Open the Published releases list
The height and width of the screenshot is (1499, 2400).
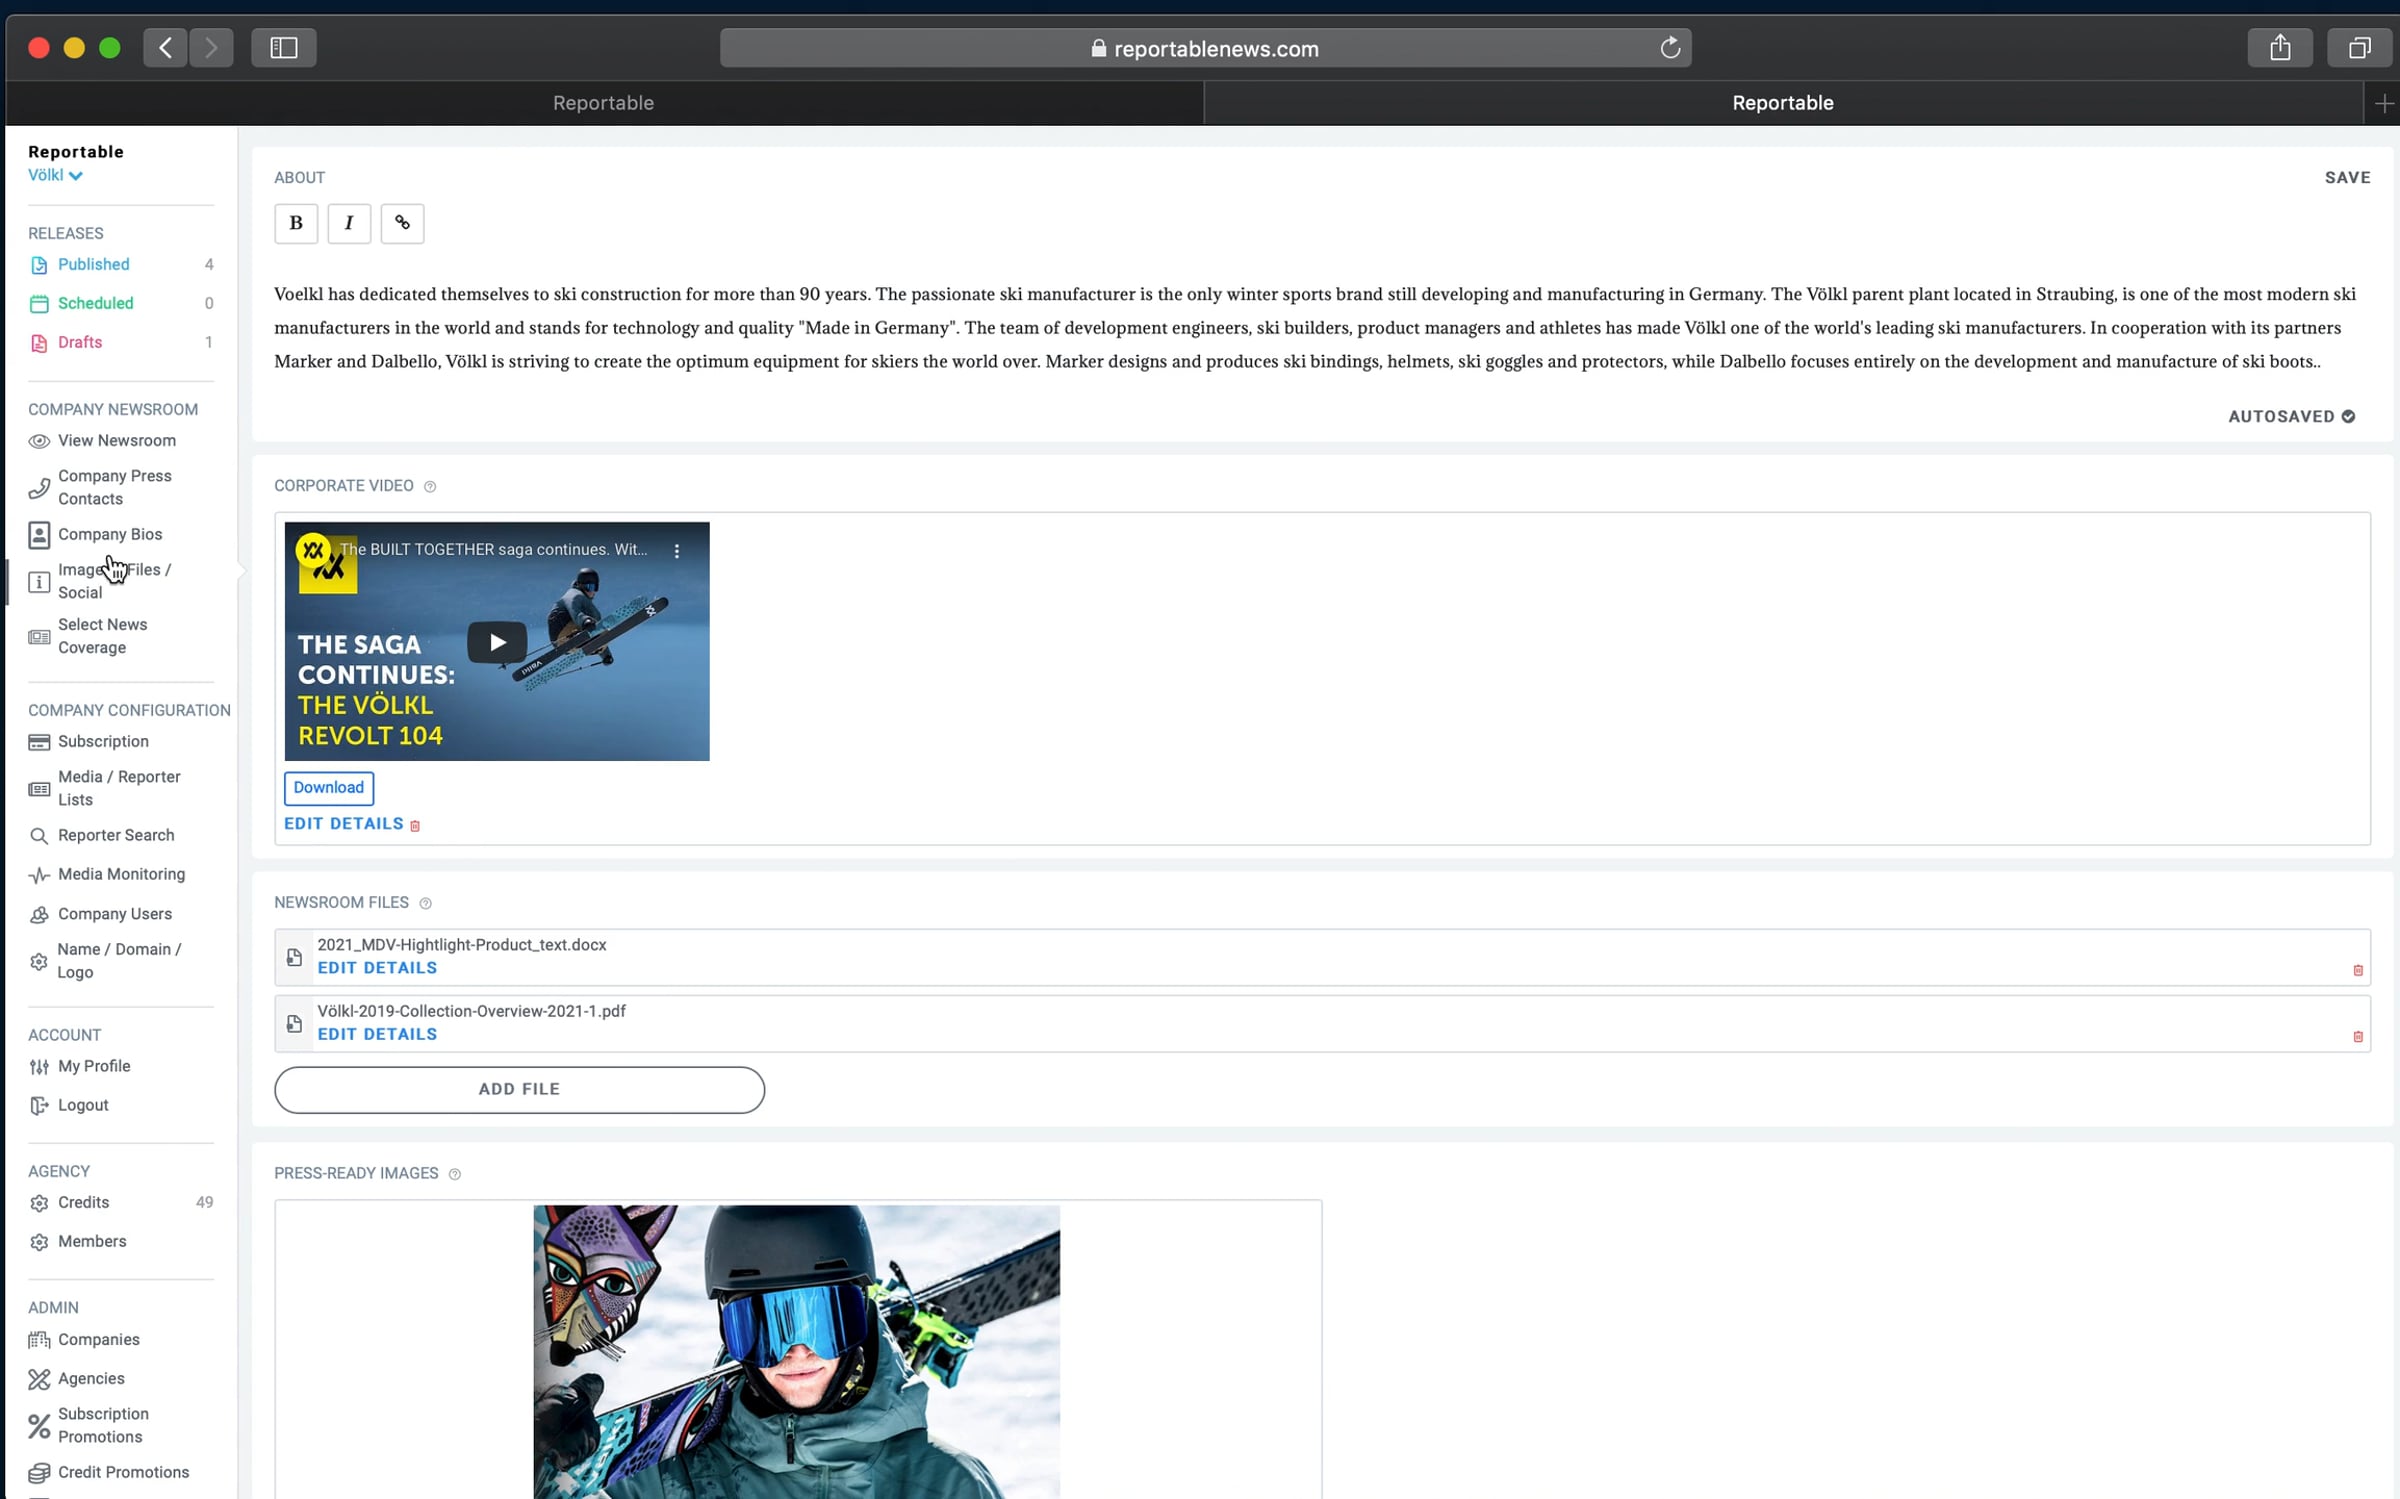click(x=94, y=265)
